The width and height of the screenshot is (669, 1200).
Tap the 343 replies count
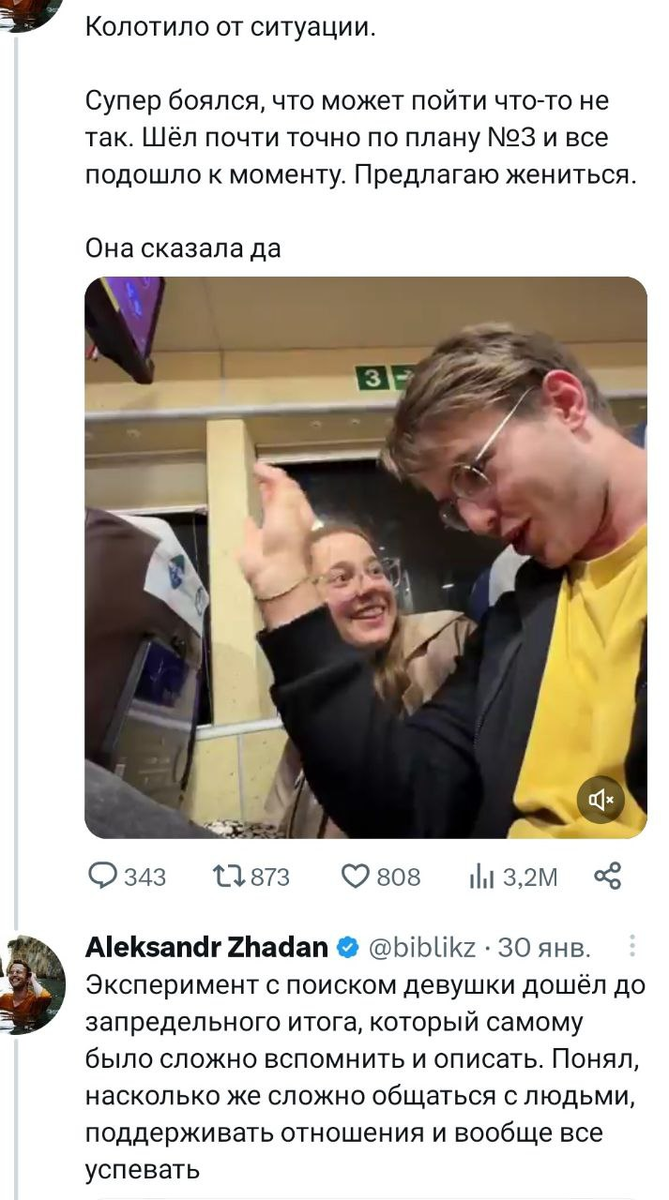pos(144,877)
